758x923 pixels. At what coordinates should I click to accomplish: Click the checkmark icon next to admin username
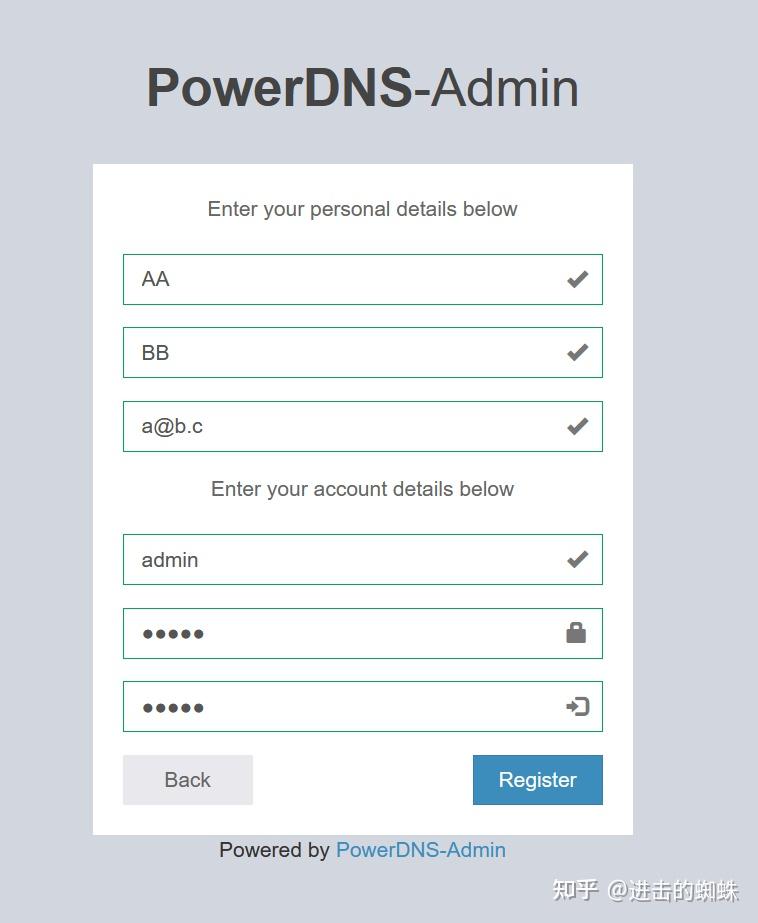[x=577, y=560]
